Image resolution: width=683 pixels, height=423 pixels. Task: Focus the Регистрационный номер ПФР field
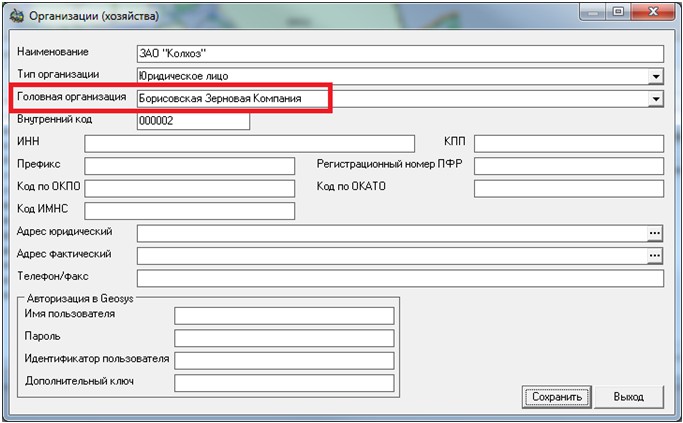(568, 166)
